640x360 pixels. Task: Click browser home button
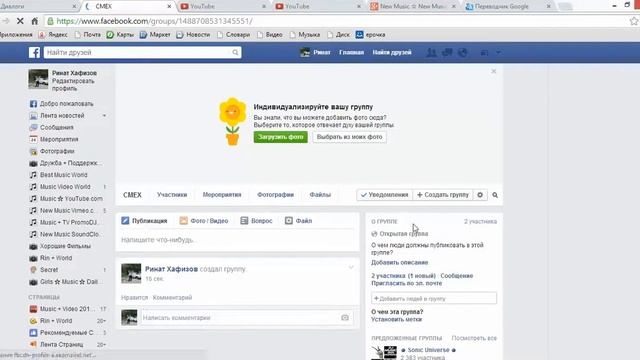[x=35, y=21]
